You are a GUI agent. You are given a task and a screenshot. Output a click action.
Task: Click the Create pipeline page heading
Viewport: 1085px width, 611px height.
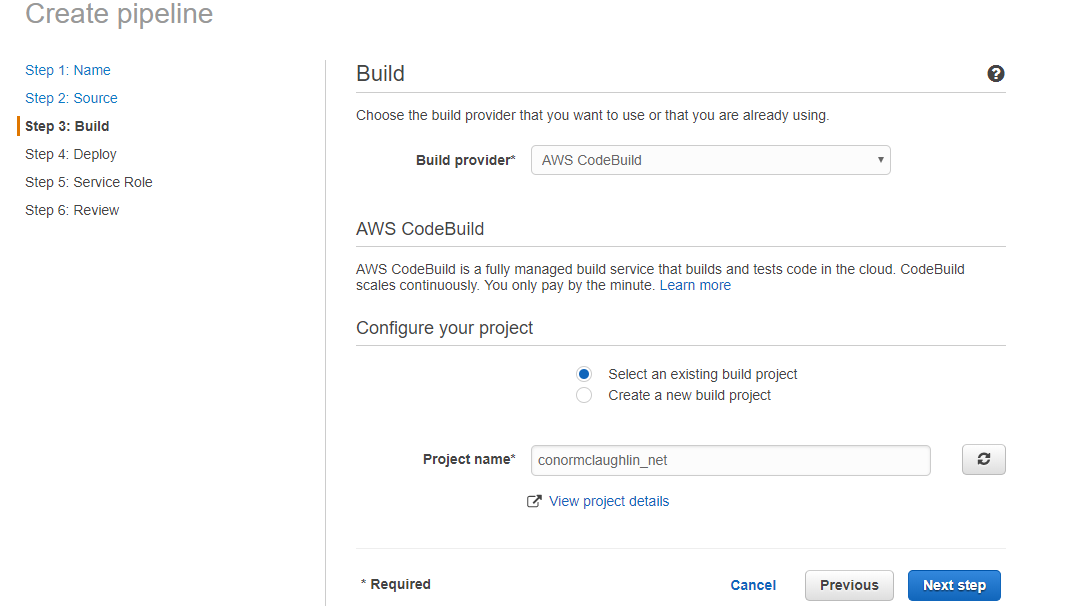tap(119, 14)
